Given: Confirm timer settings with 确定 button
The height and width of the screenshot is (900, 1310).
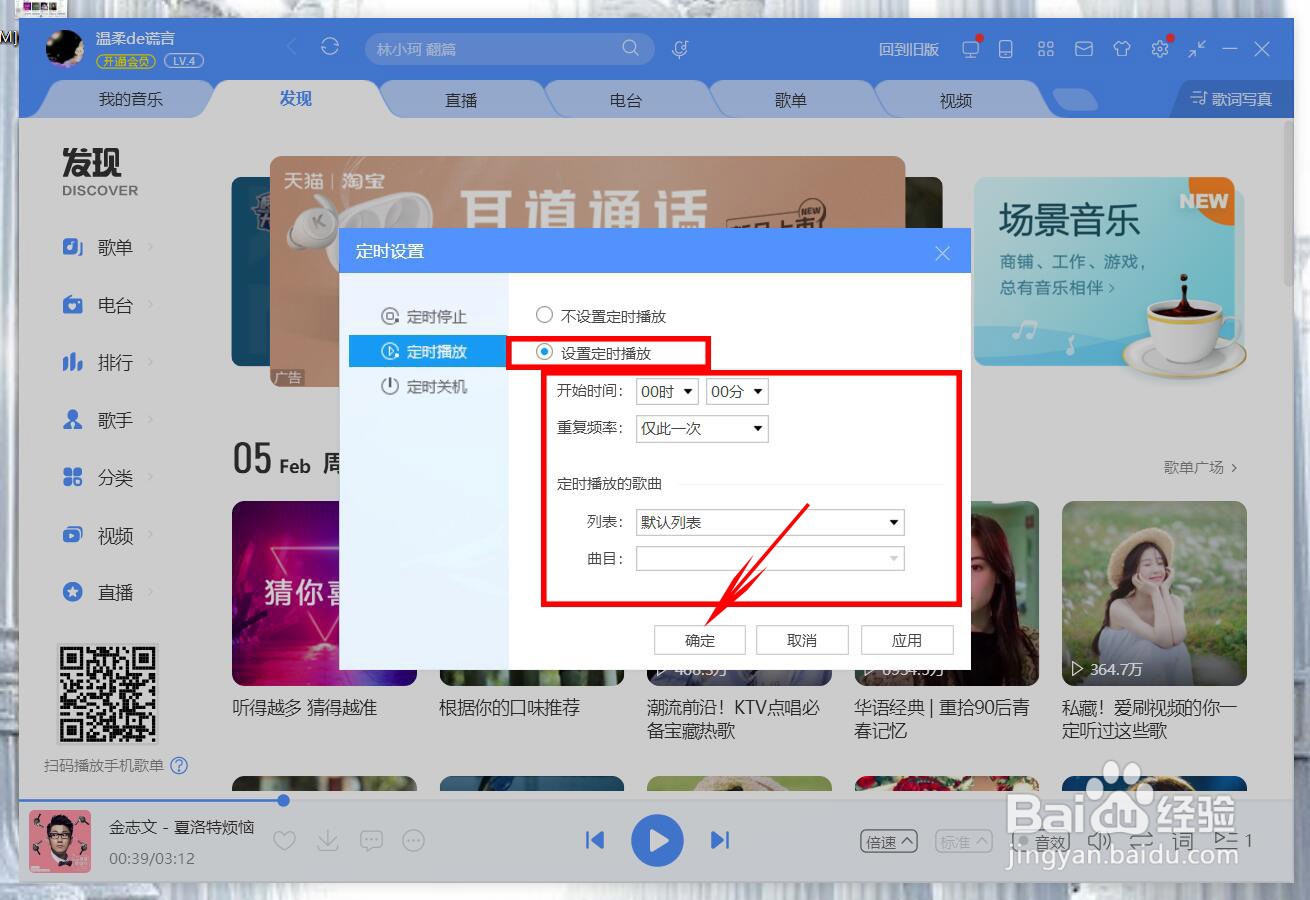Looking at the screenshot, I should [x=700, y=640].
